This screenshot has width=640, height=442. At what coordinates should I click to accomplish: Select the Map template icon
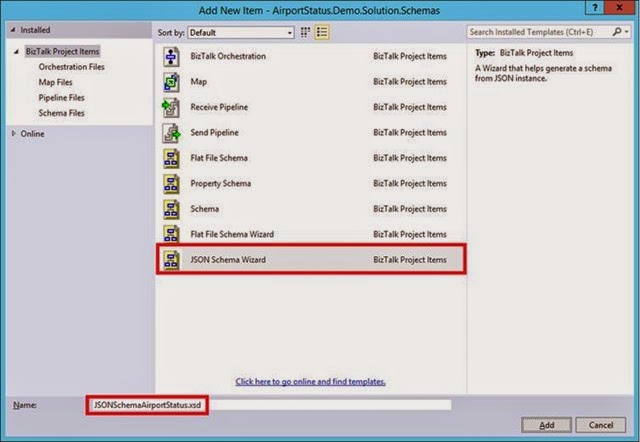[x=171, y=82]
